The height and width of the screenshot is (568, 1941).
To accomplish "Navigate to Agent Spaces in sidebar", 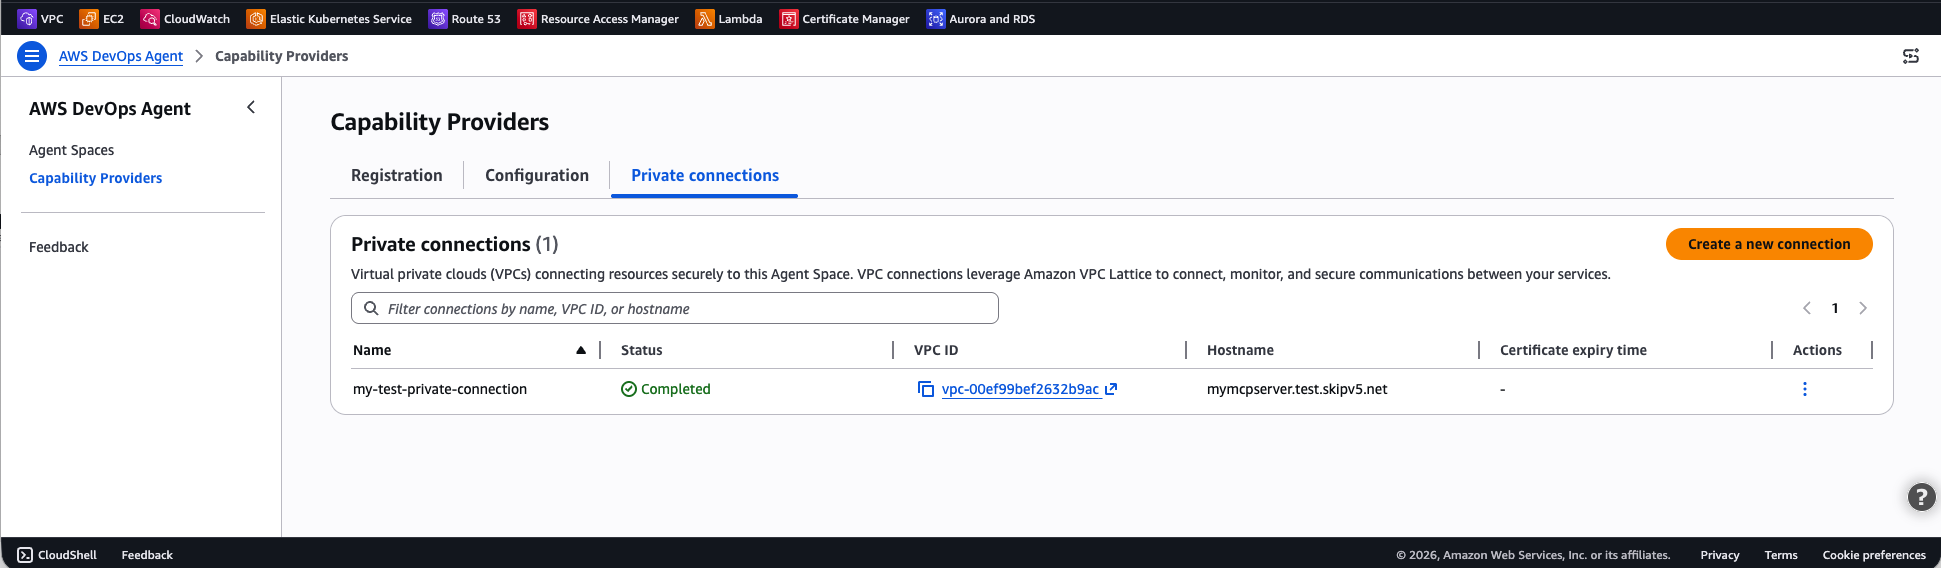I will point(71,150).
